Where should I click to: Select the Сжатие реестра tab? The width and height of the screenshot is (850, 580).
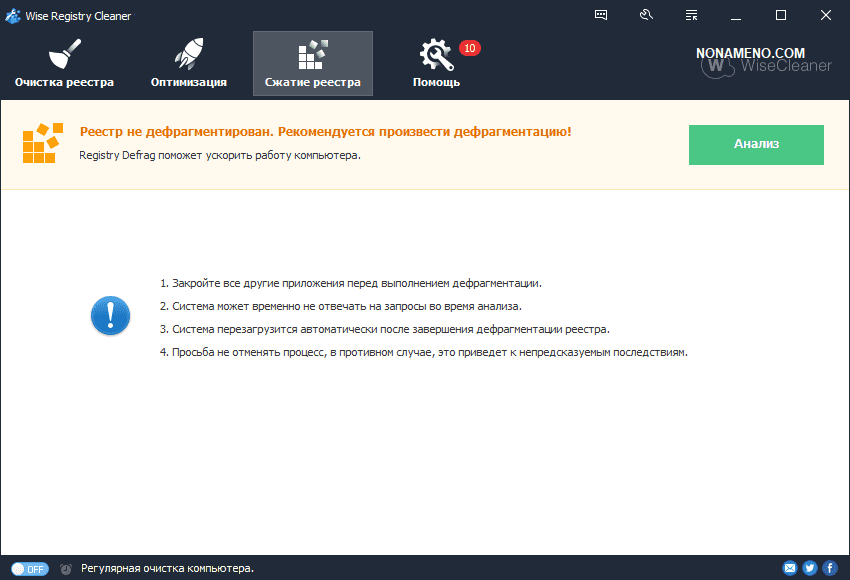[312, 63]
